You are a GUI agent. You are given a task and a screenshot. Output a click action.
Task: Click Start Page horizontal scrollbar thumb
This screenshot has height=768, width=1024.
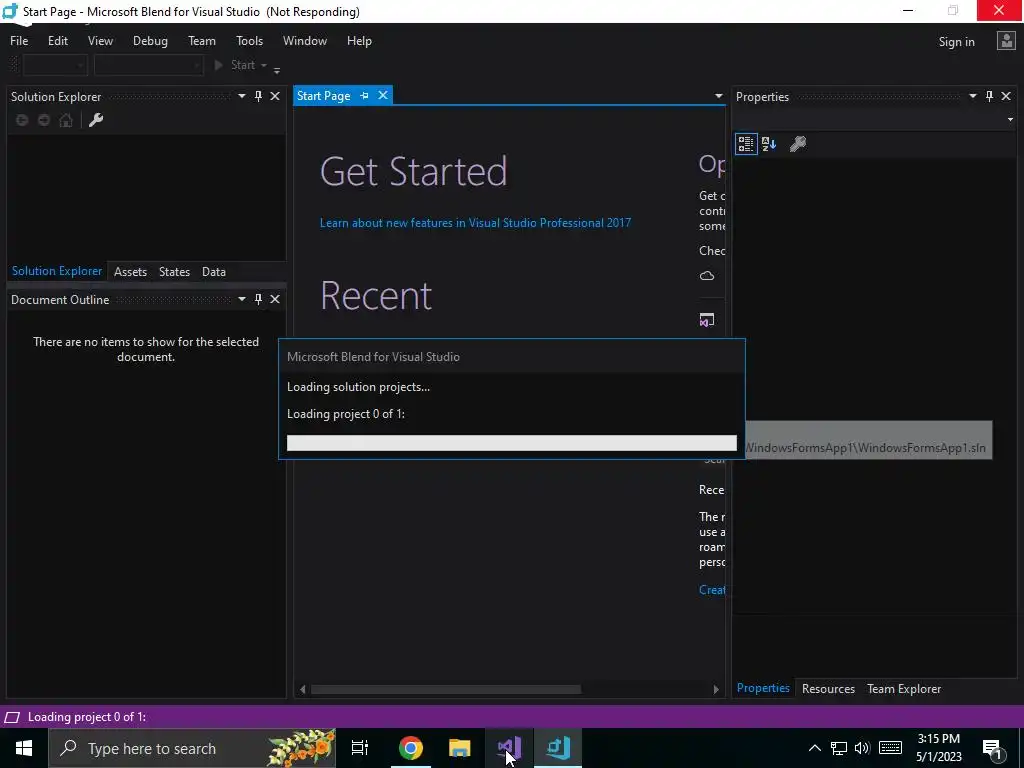446,690
